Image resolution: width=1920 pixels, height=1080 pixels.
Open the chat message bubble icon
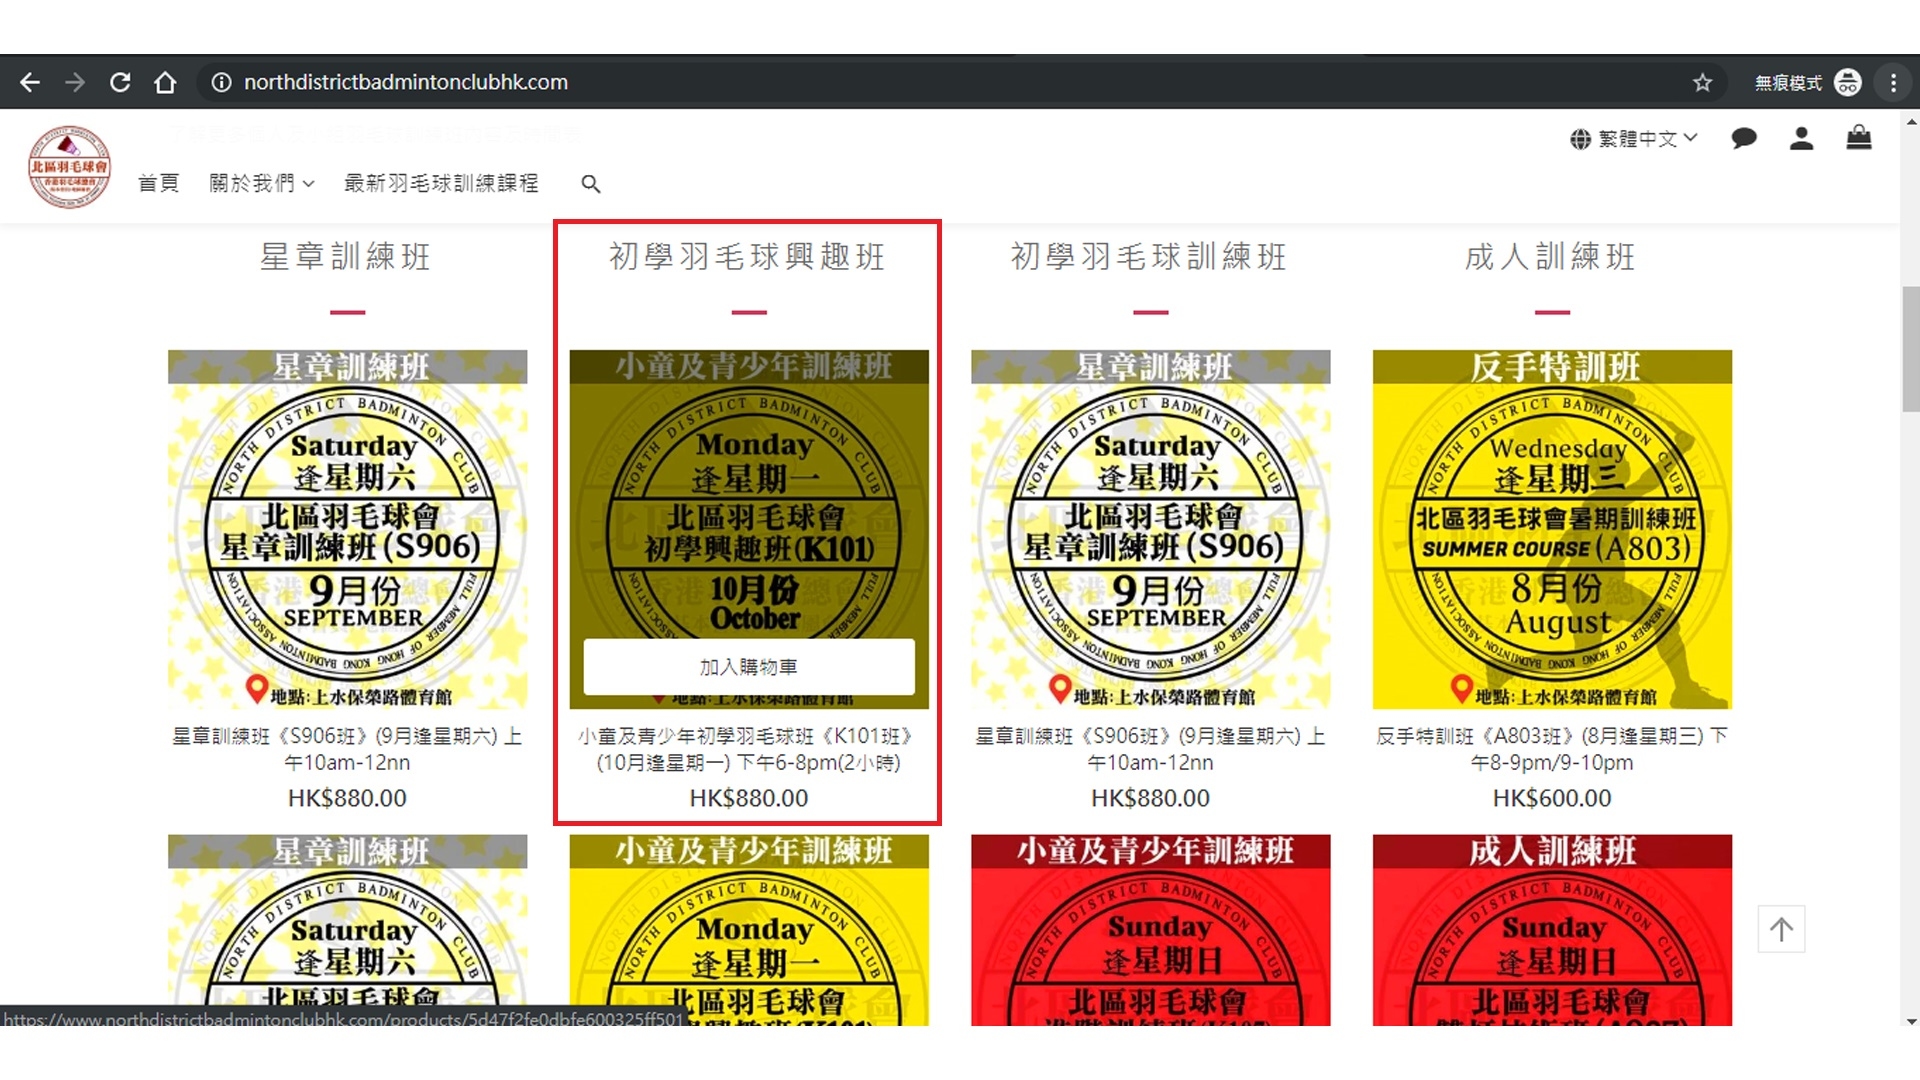point(1744,138)
